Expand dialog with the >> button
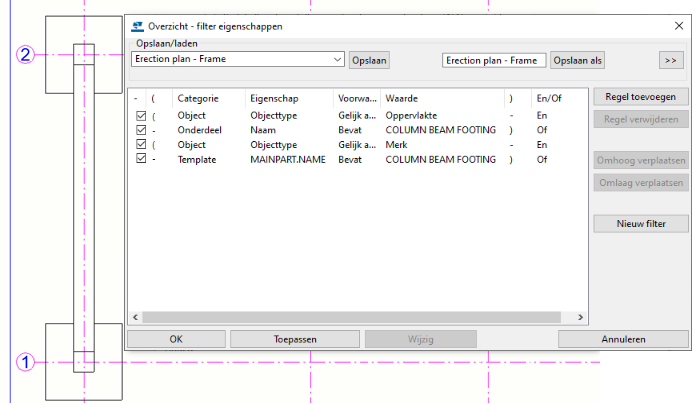695x404 pixels. (x=670, y=60)
